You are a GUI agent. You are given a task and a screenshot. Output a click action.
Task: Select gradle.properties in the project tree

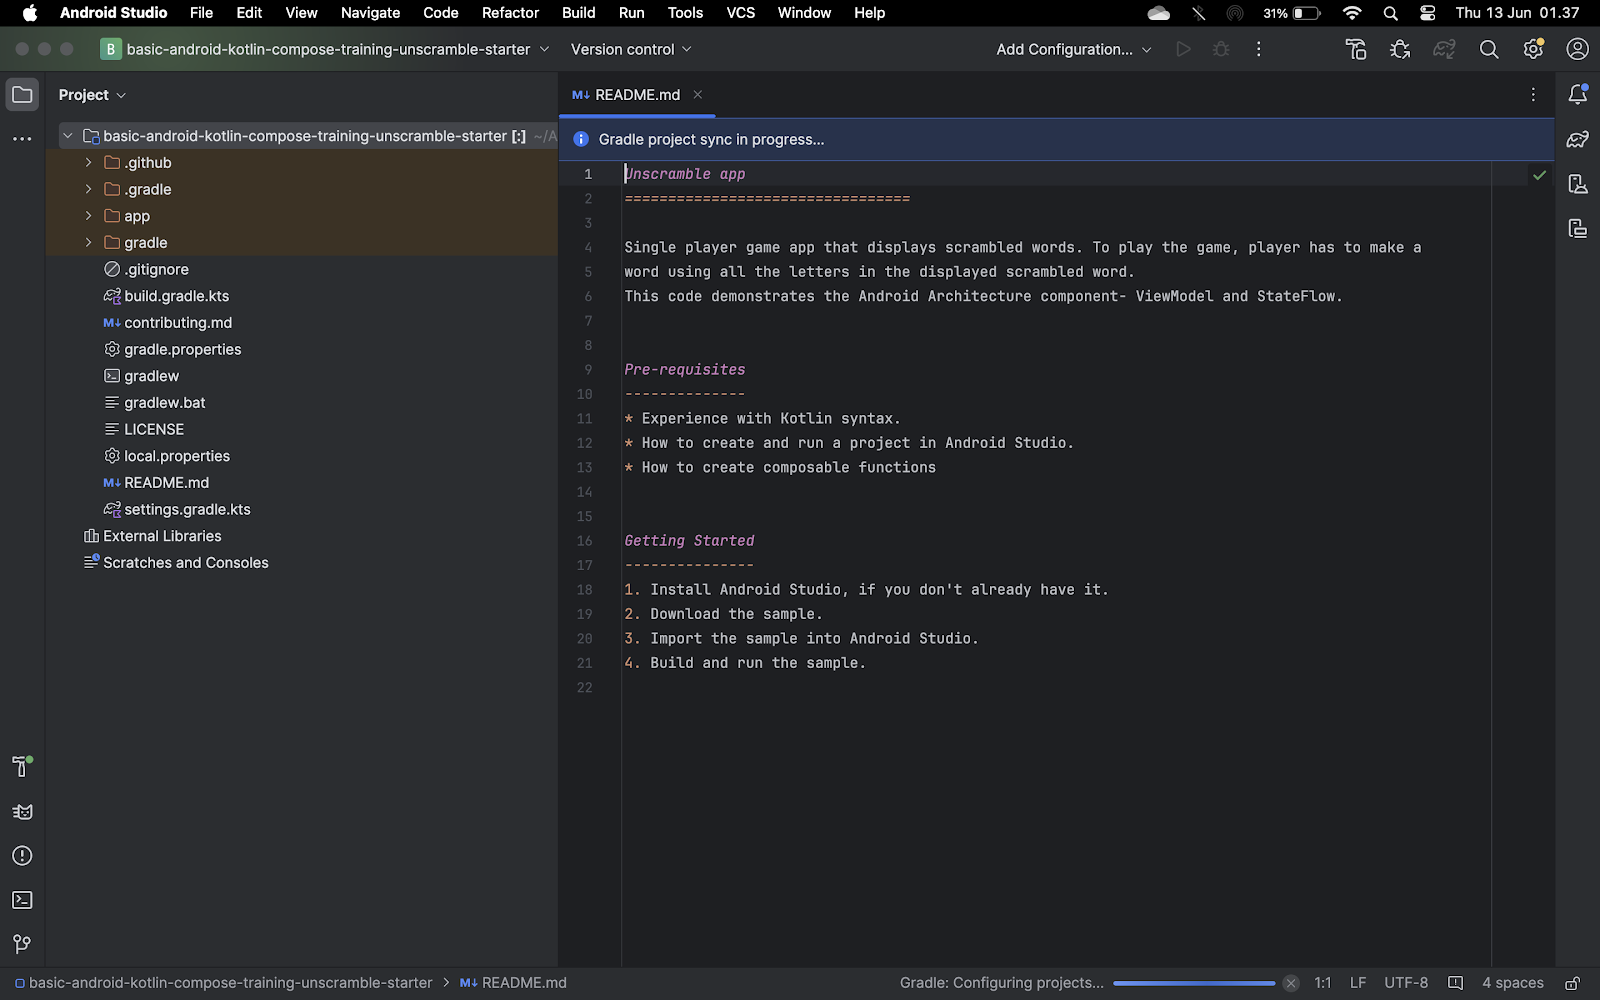pyautogui.click(x=183, y=350)
